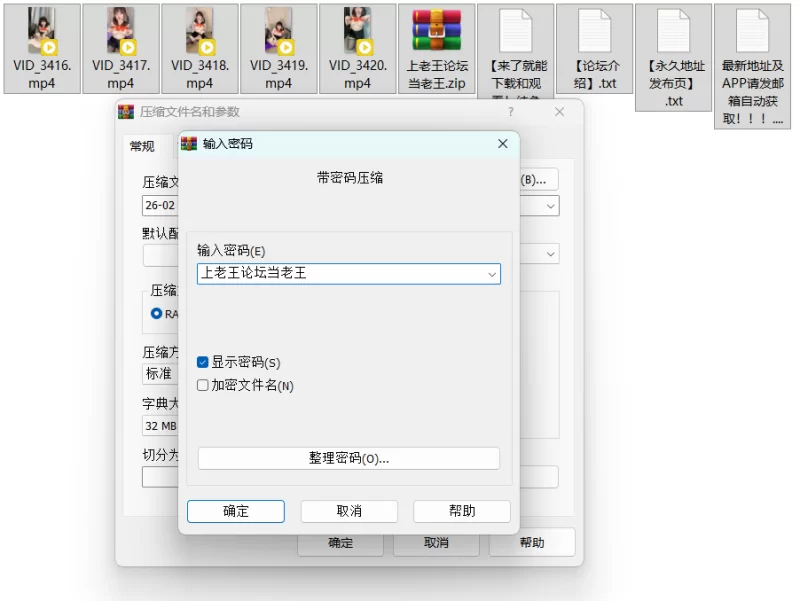The image size is (800, 601).
Task: Select the VID_3418.mp4 video file
Action: click(200, 32)
